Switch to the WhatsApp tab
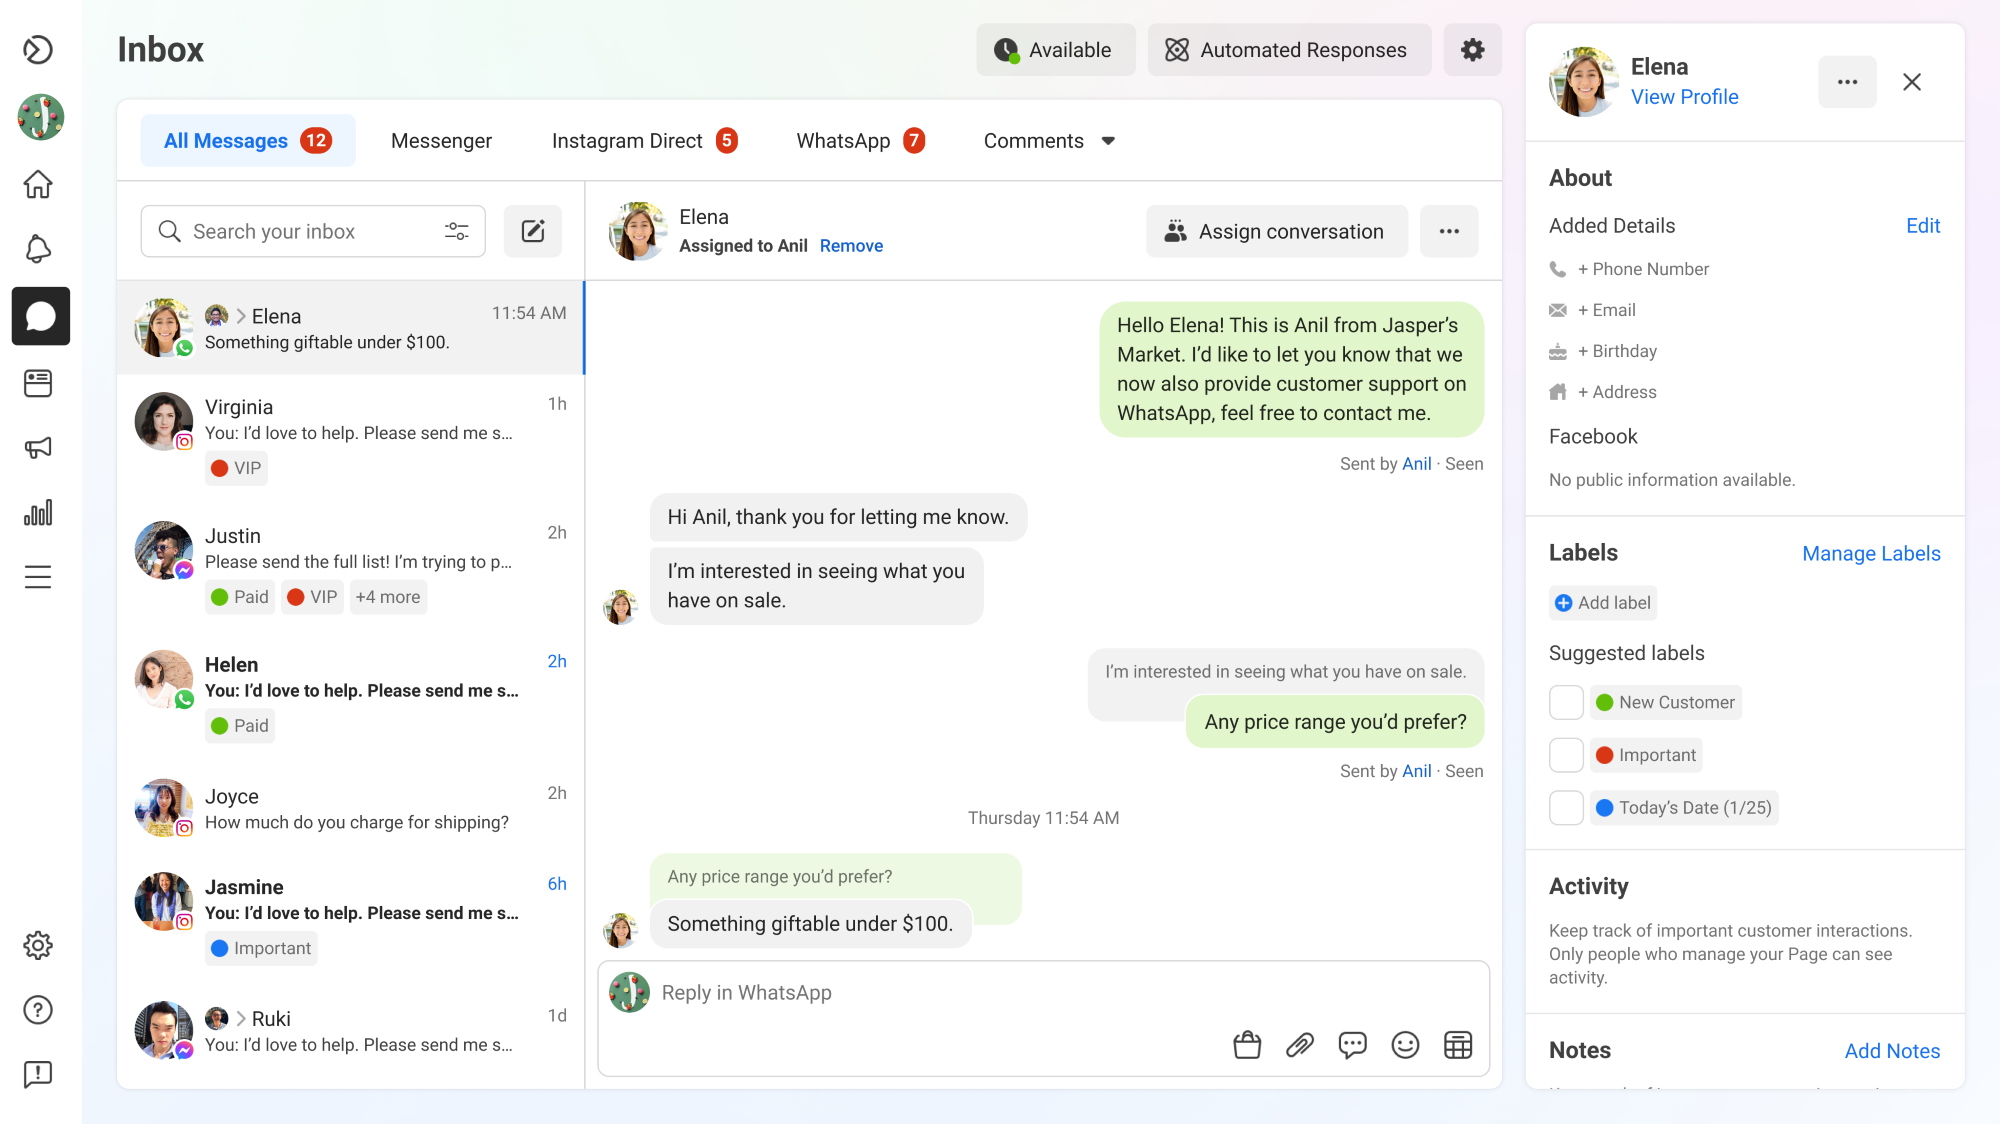 click(843, 141)
